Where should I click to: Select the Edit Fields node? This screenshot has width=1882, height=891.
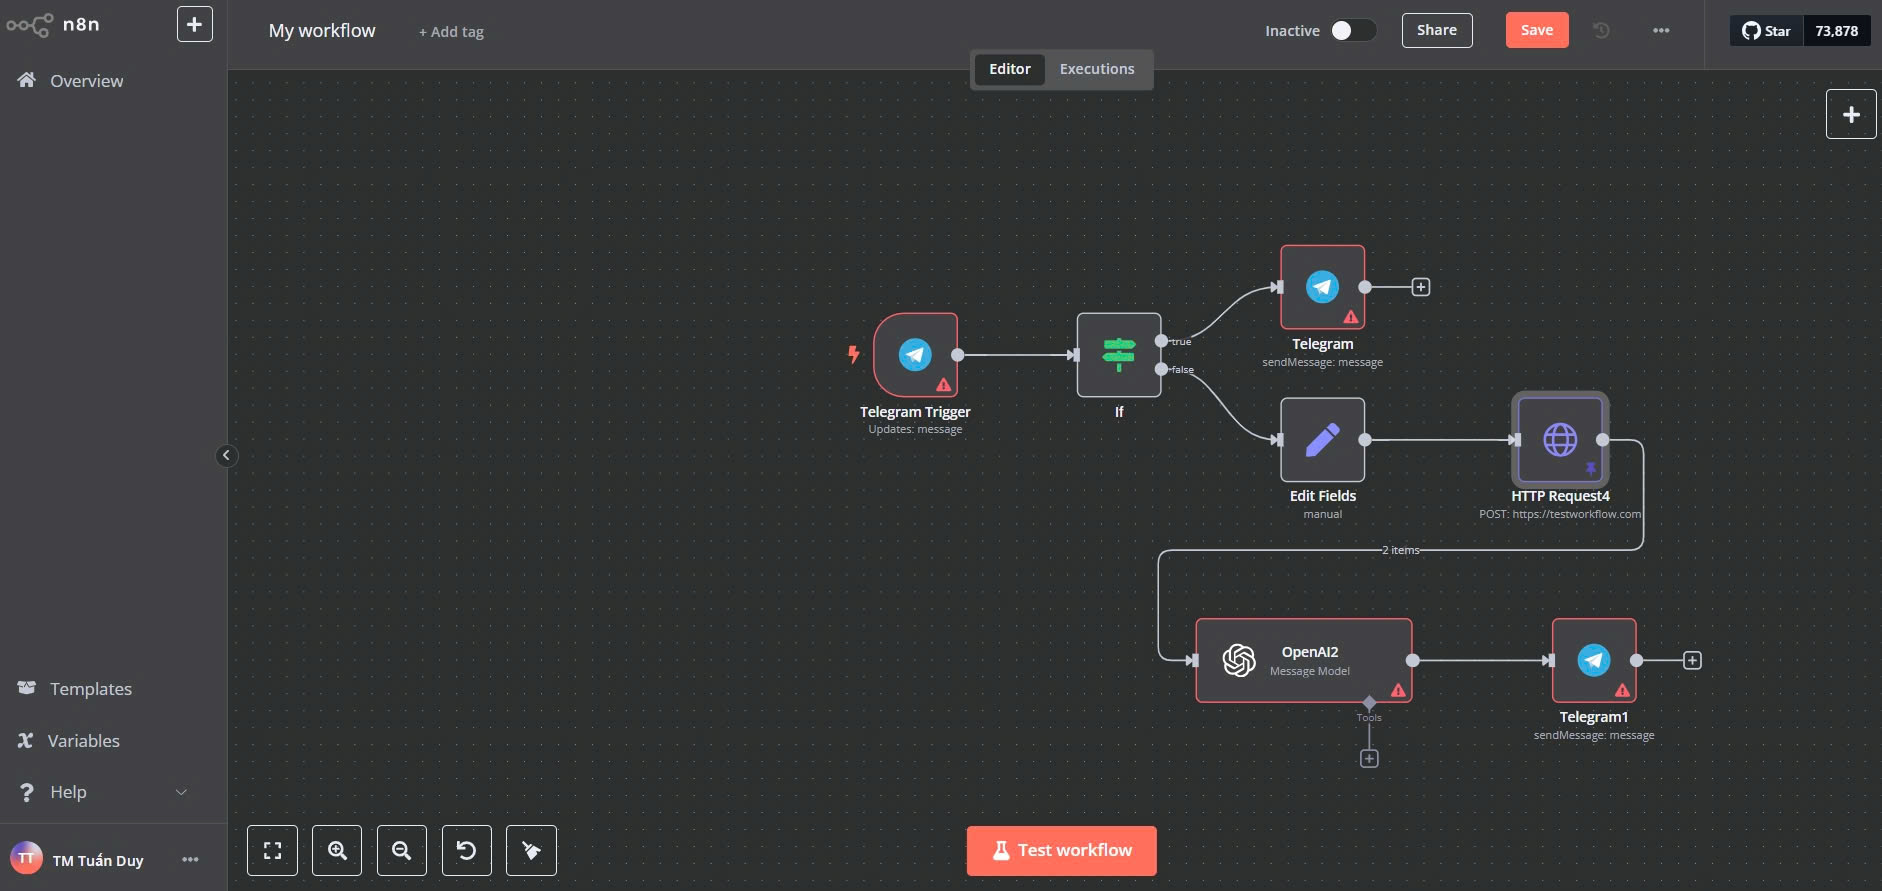(1323, 440)
